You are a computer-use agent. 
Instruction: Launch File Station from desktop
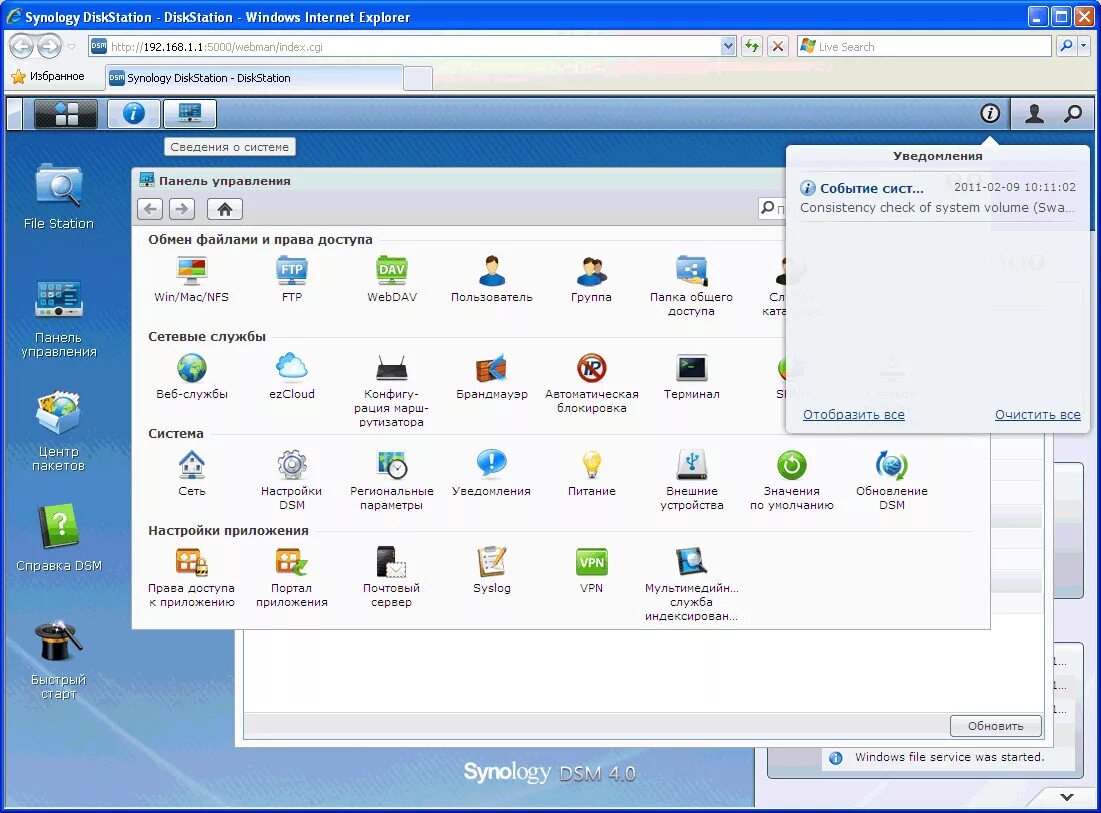point(58,197)
